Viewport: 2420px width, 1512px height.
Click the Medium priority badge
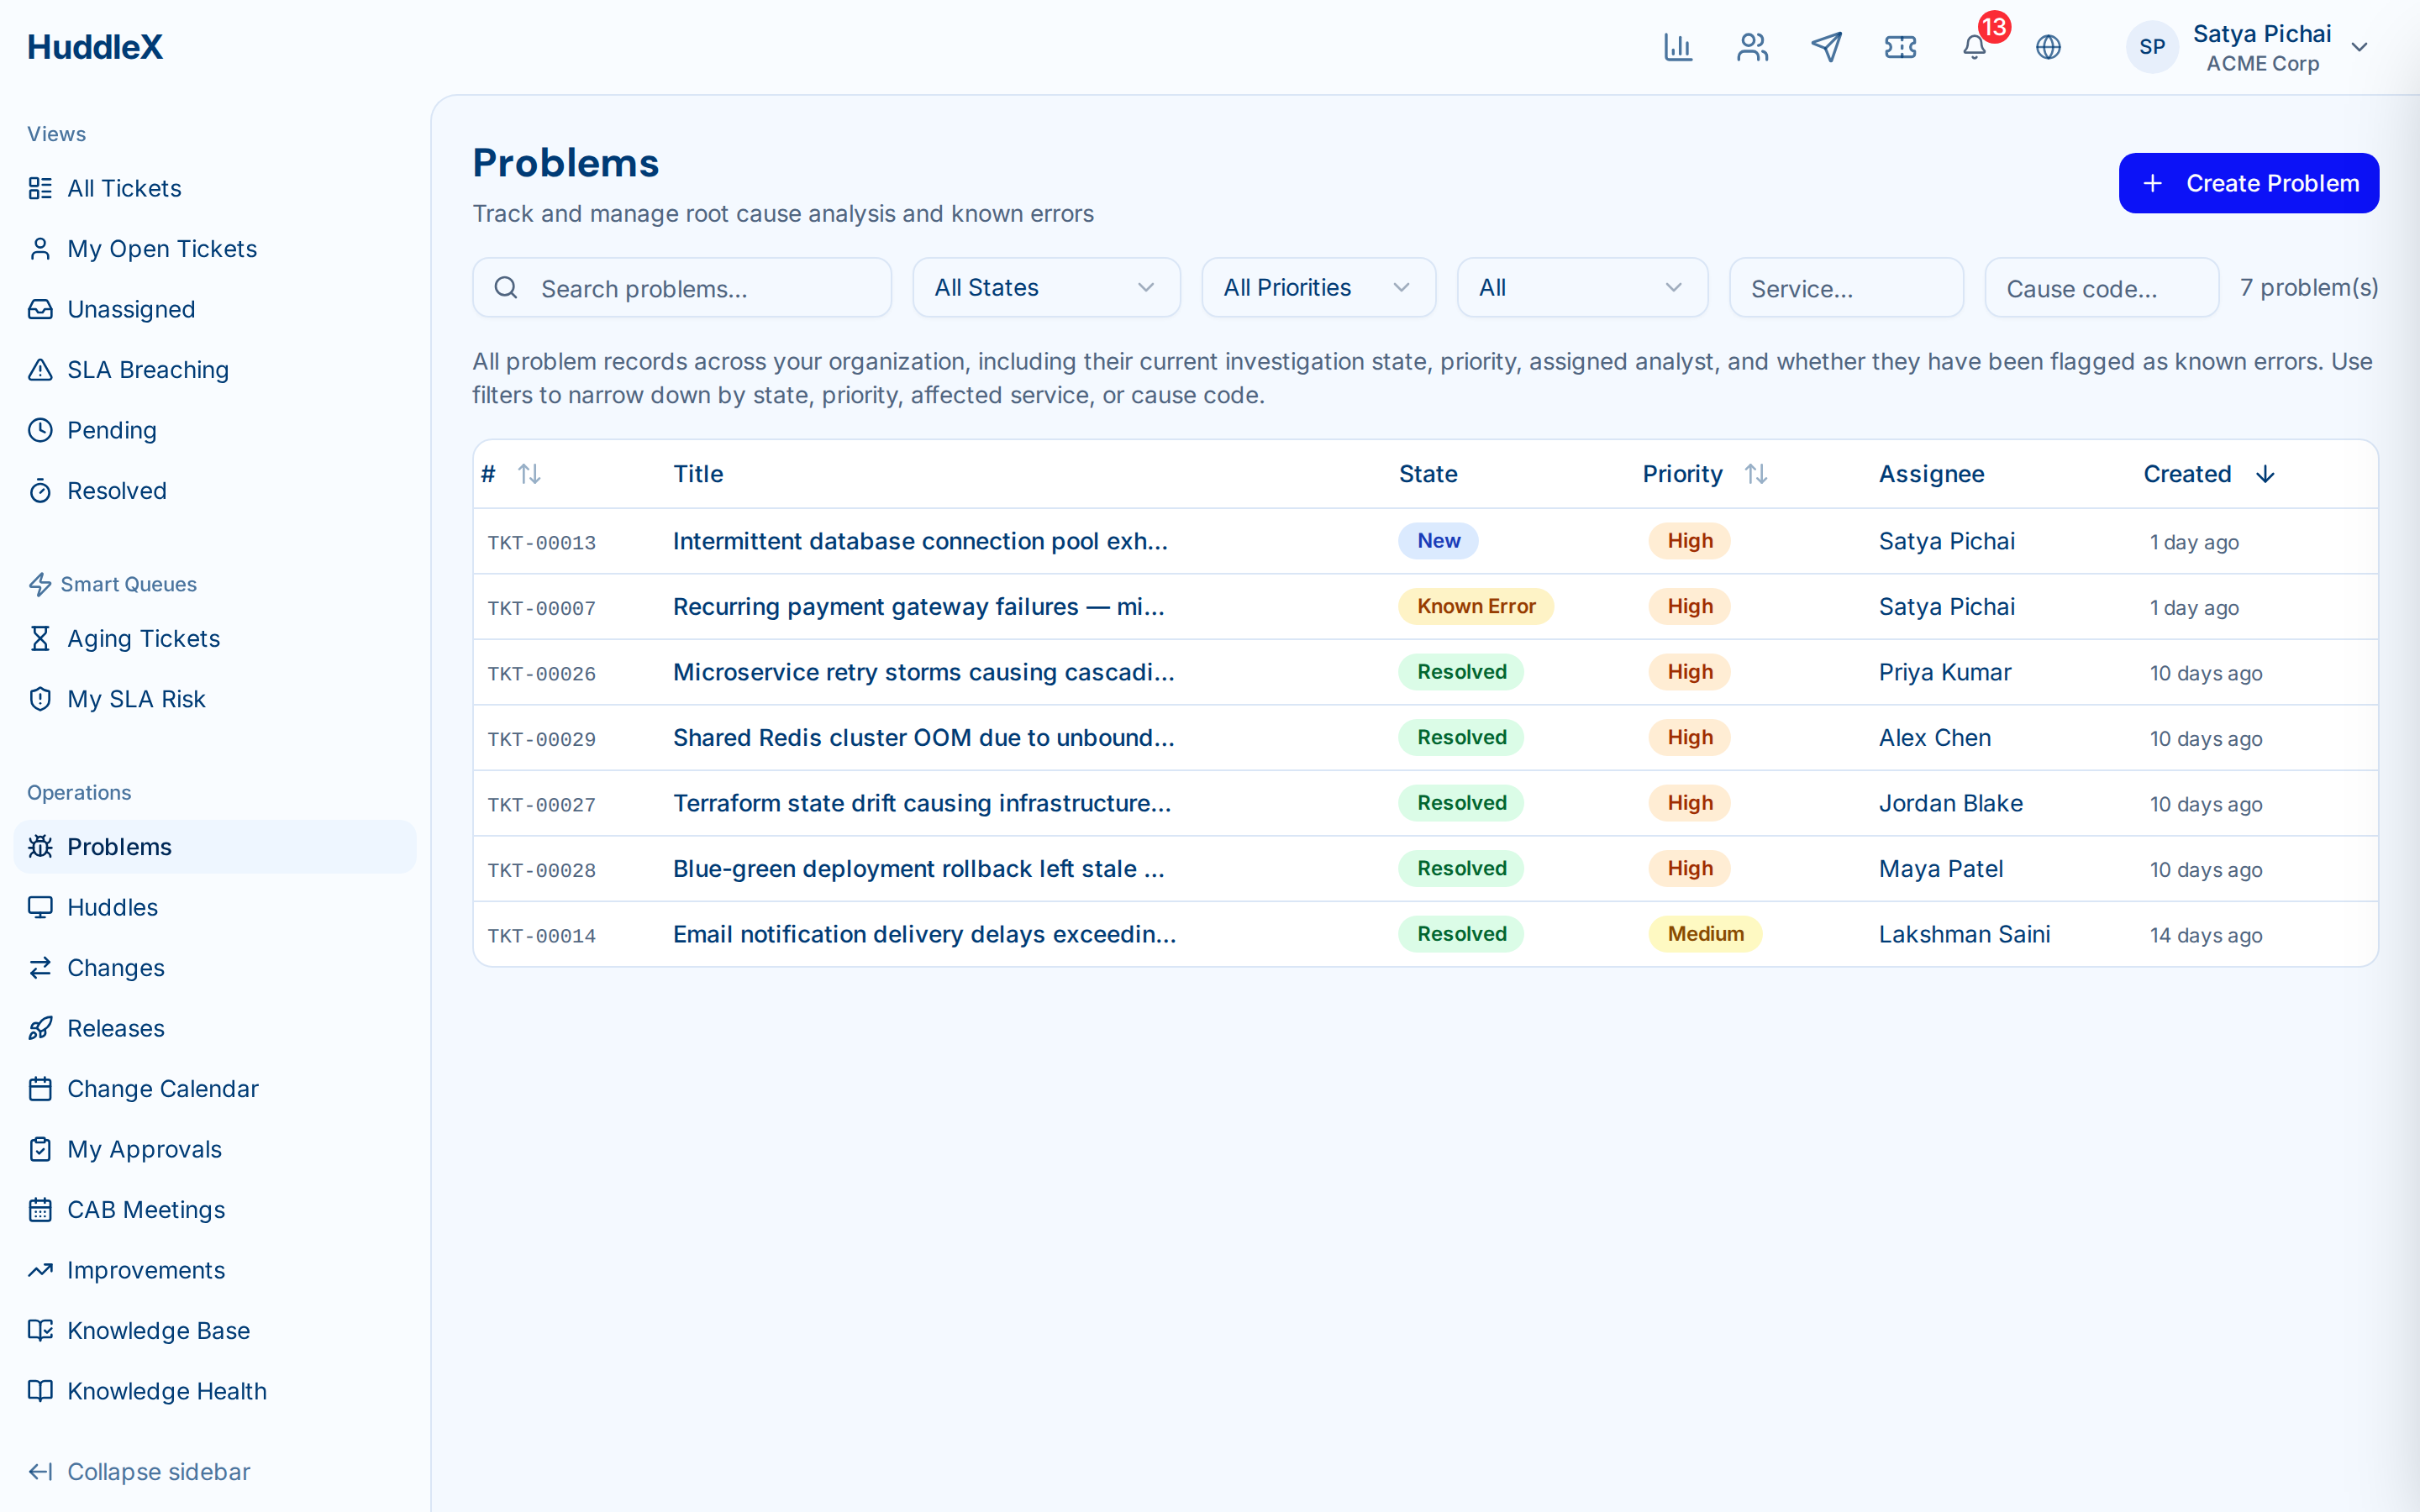click(x=1705, y=934)
